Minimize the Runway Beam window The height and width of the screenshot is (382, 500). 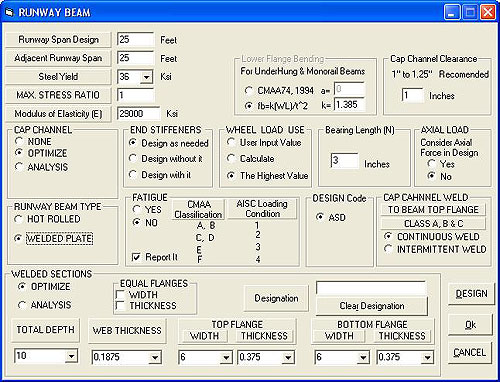tap(452, 13)
